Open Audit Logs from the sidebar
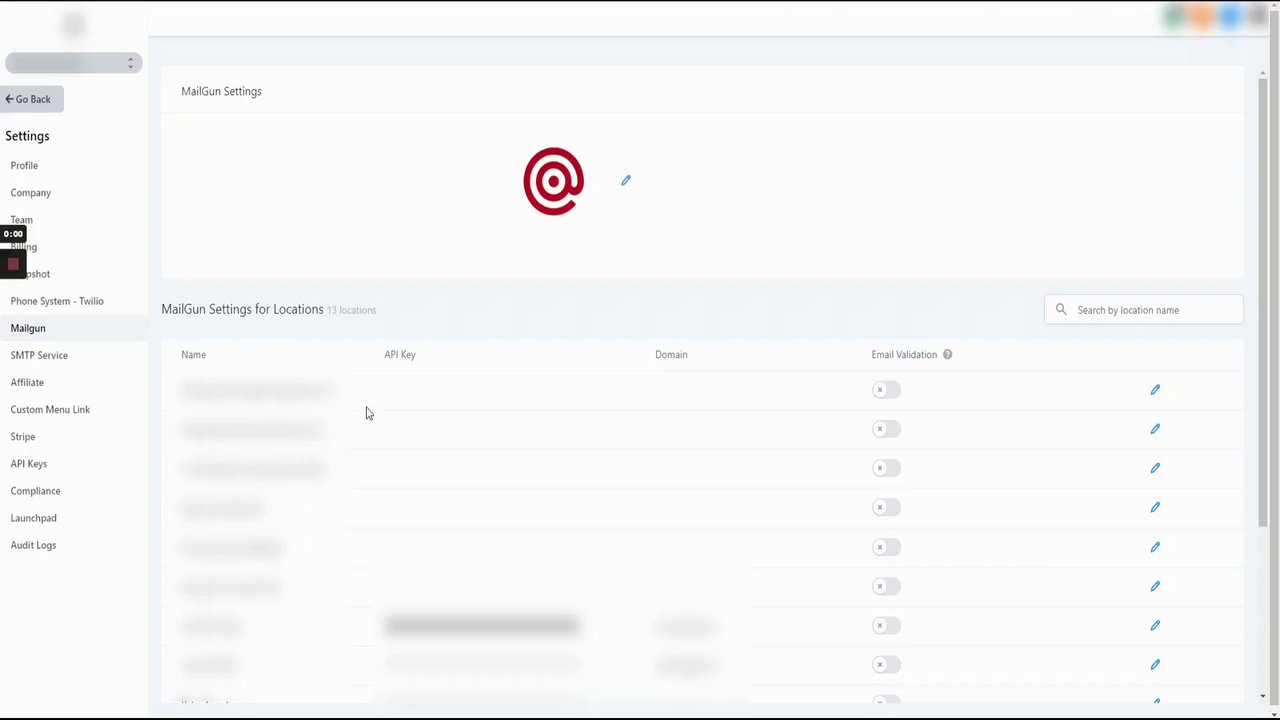Image resolution: width=1280 pixels, height=720 pixels. tap(33, 545)
